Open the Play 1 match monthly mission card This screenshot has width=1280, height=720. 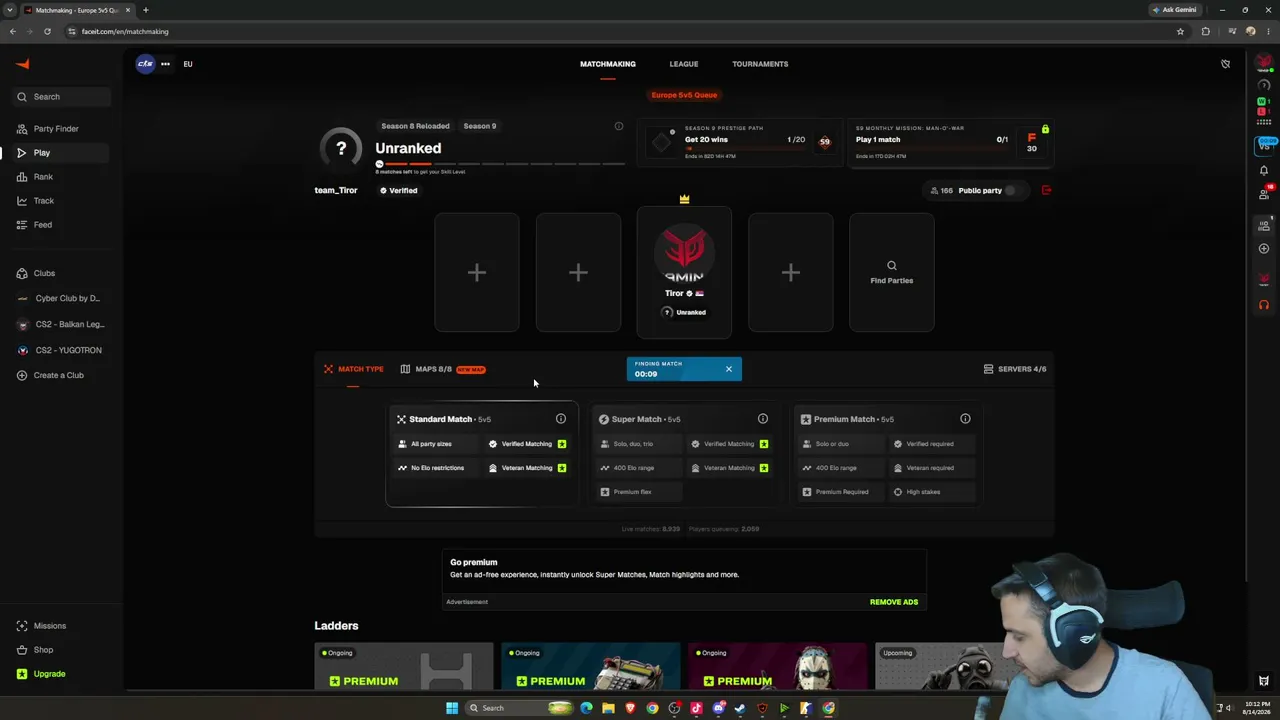tap(950, 143)
